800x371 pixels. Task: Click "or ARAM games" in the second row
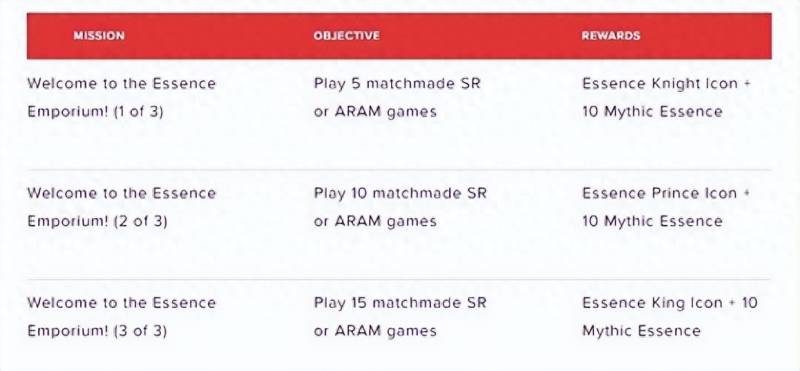[375, 221]
